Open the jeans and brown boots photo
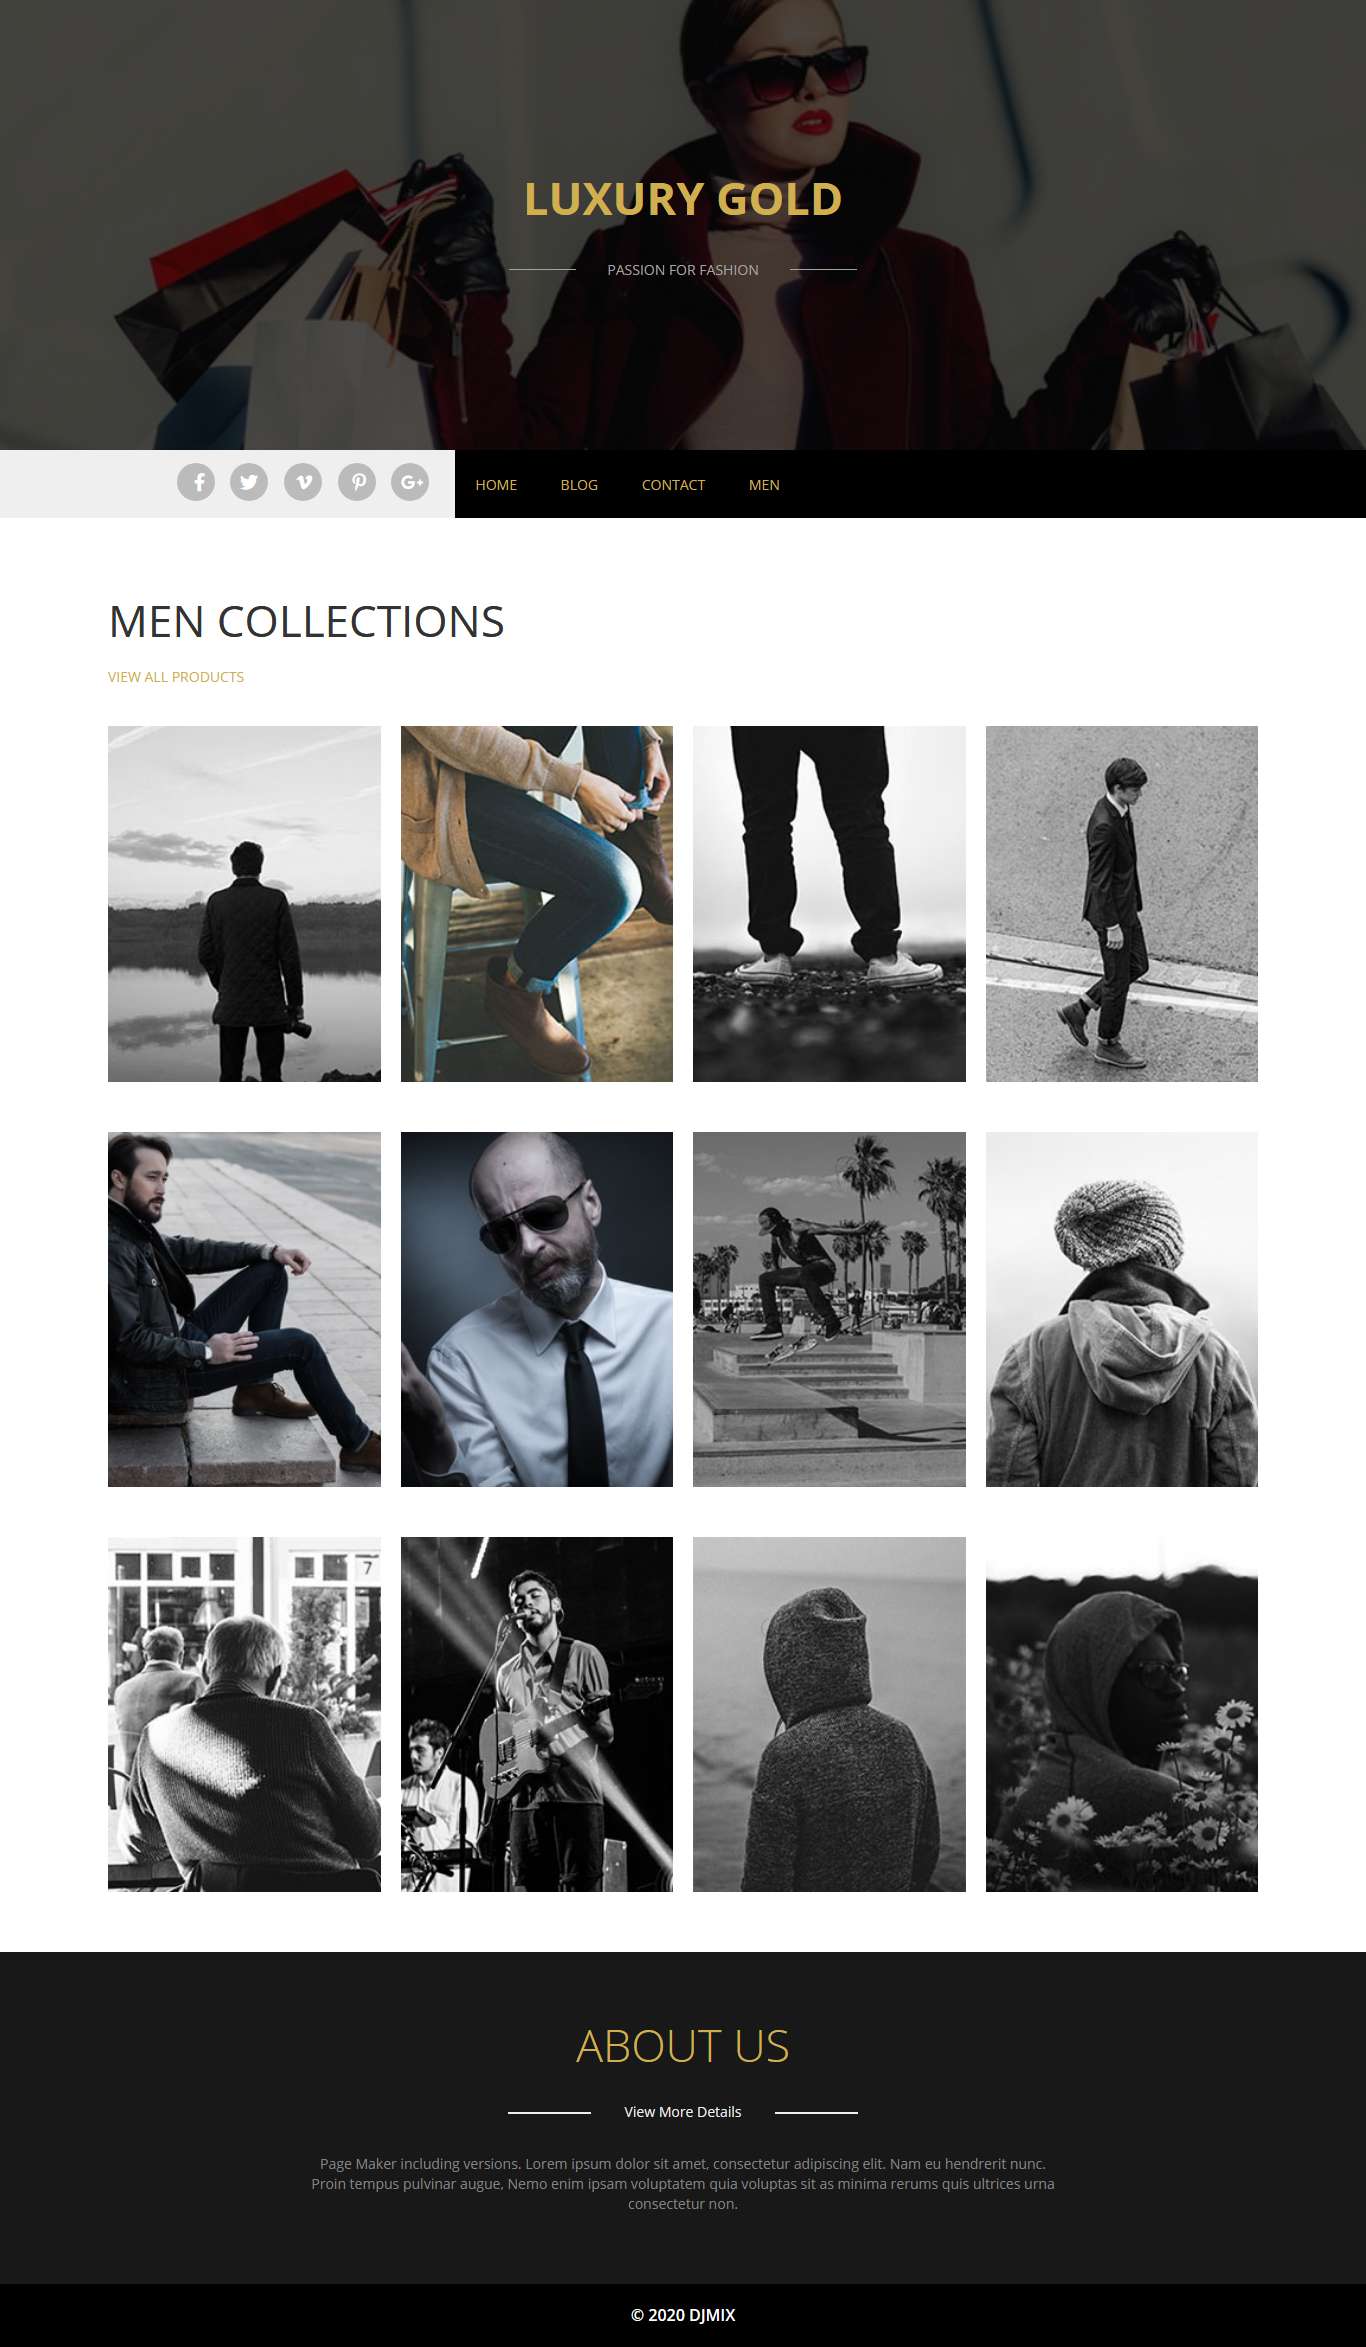Screen dimensions: 1366x2347 pos(537,903)
